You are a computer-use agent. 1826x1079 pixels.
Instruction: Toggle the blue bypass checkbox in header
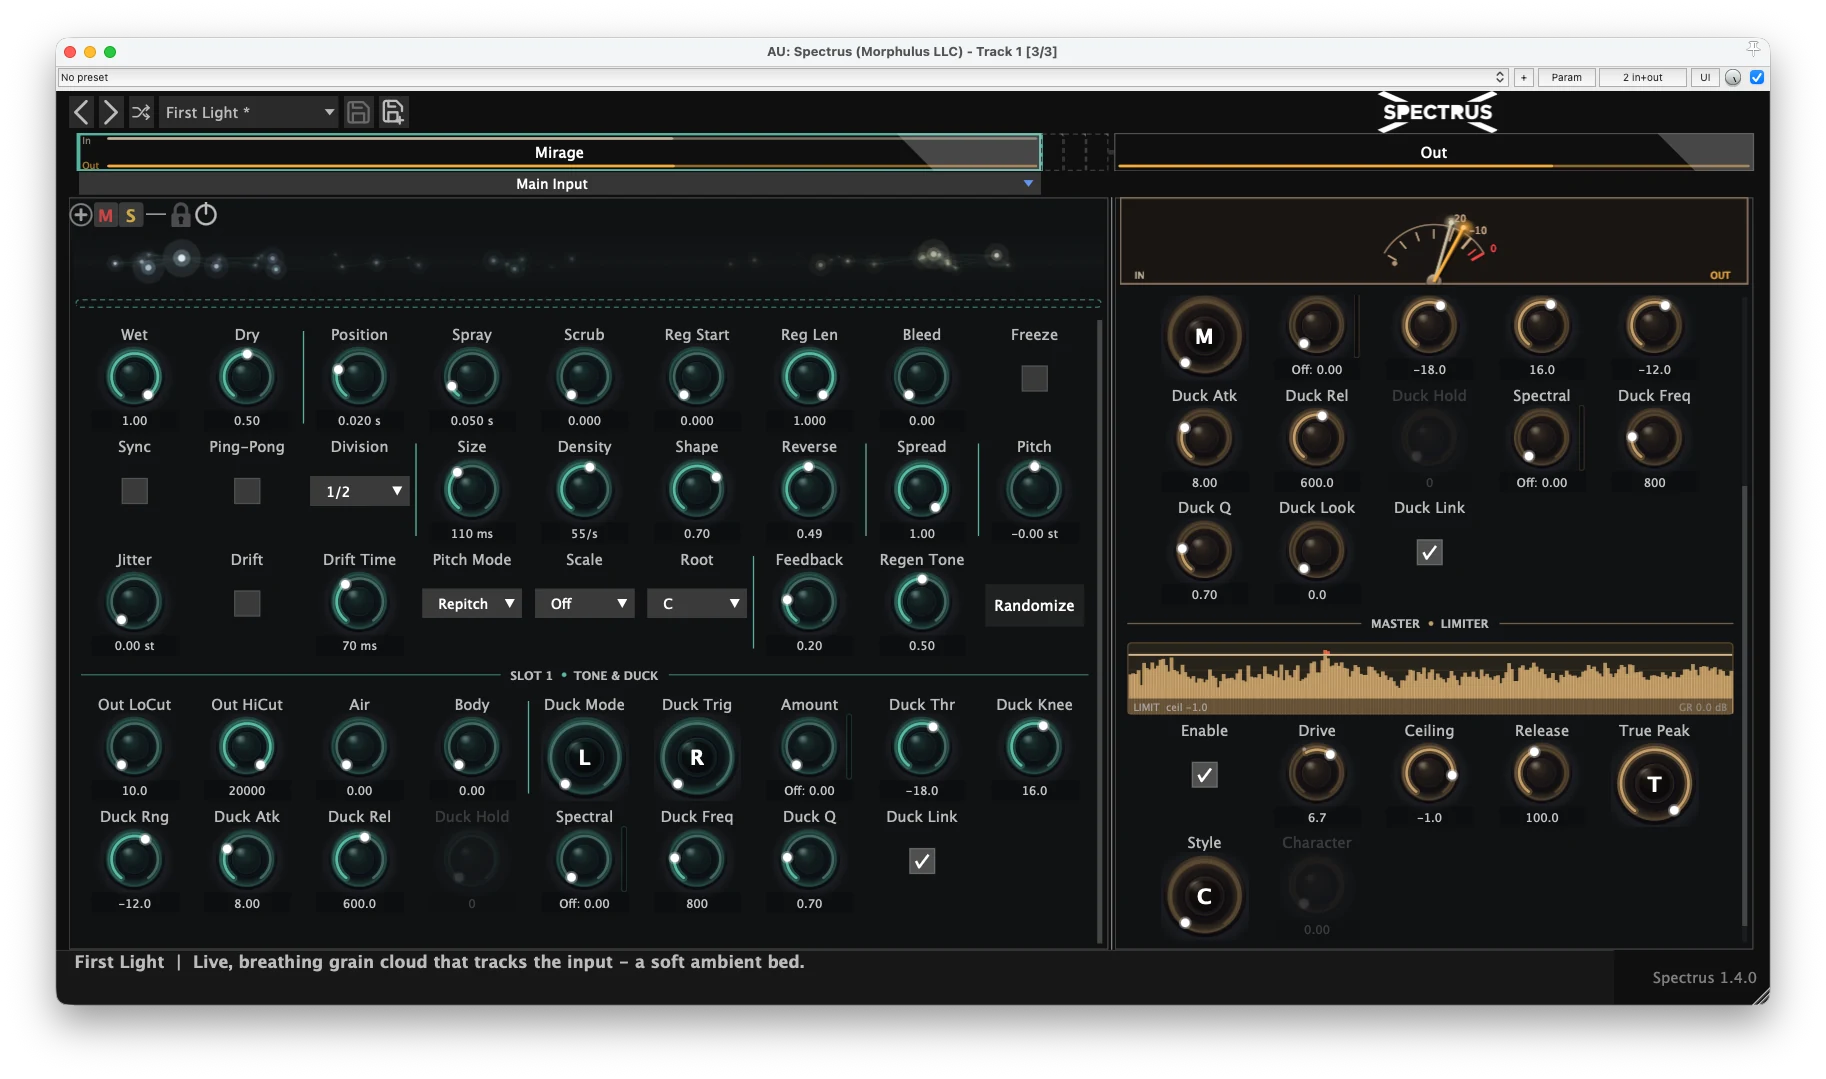pyautogui.click(x=1756, y=77)
